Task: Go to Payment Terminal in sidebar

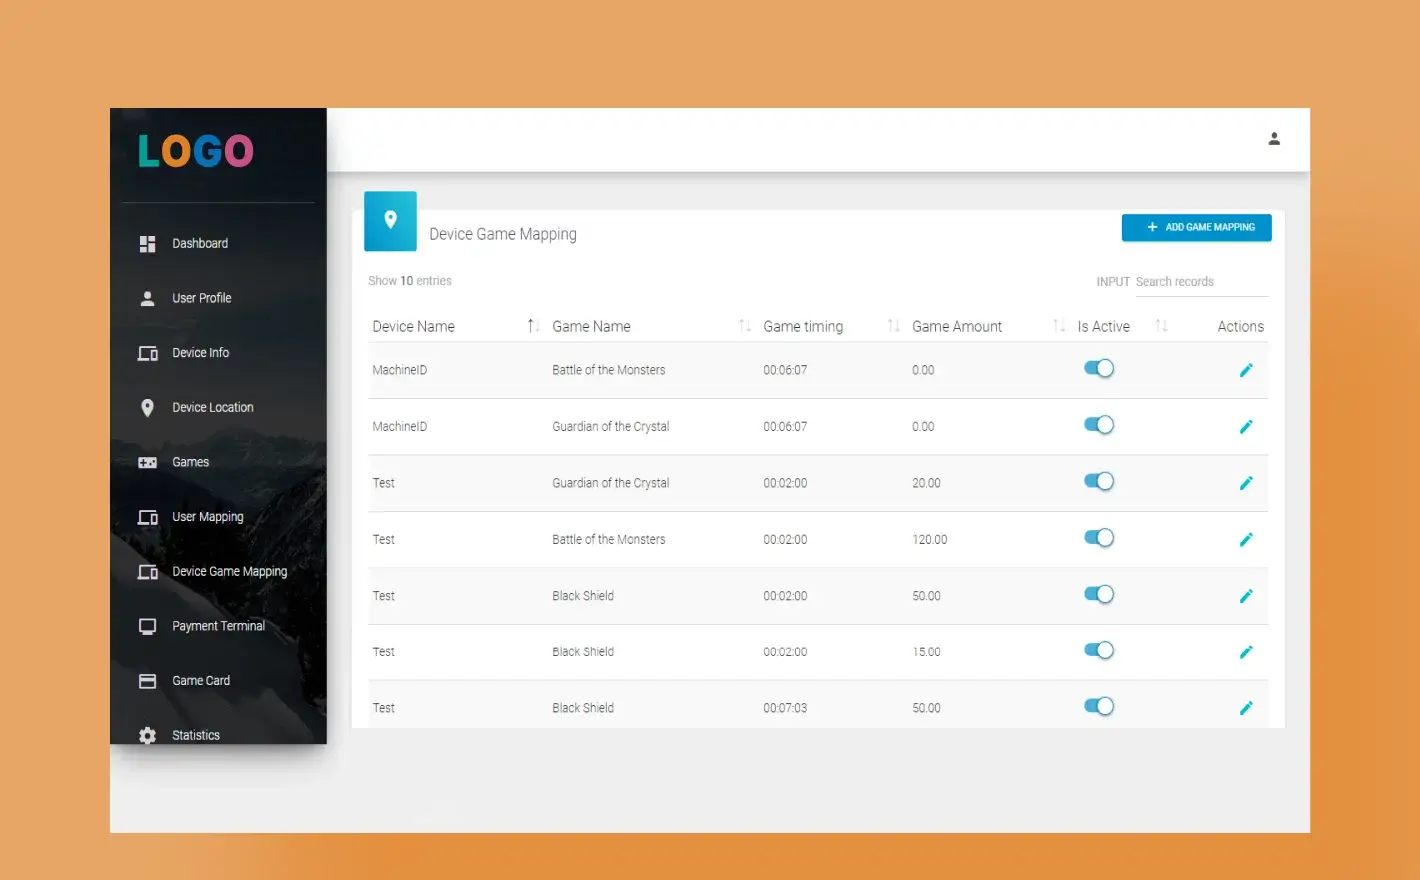Action: 218,626
